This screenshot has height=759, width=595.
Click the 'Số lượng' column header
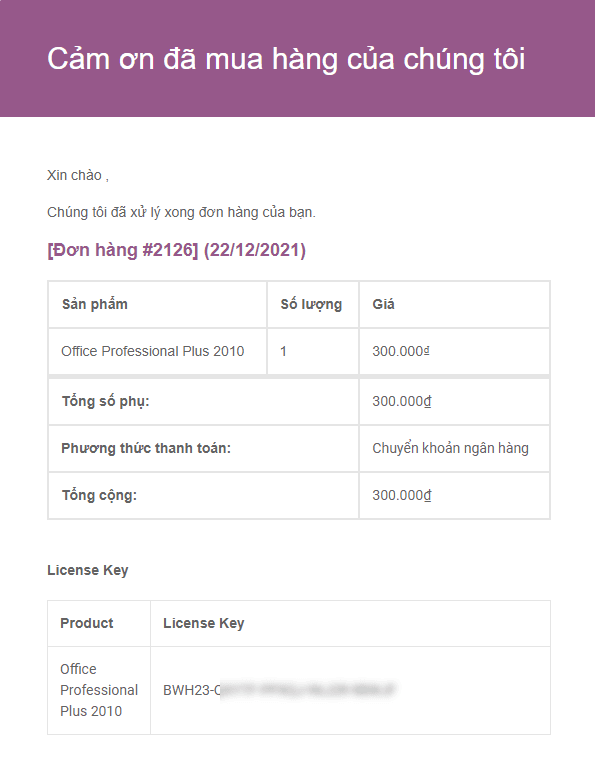311,304
